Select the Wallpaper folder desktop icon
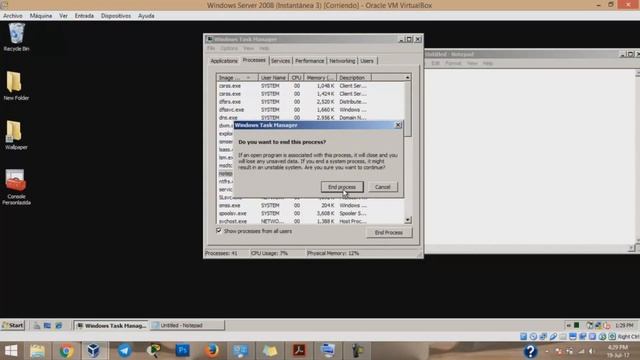 [16, 135]
